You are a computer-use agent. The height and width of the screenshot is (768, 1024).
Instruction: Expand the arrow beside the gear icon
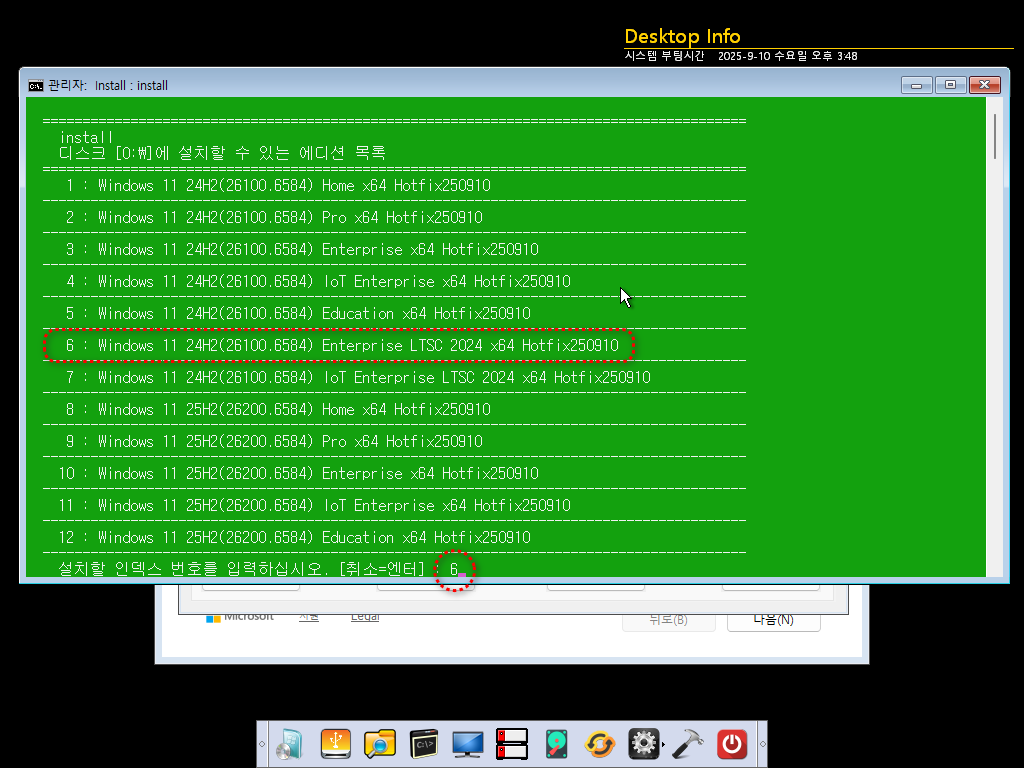pyautogui.click(x=664, y=744)
